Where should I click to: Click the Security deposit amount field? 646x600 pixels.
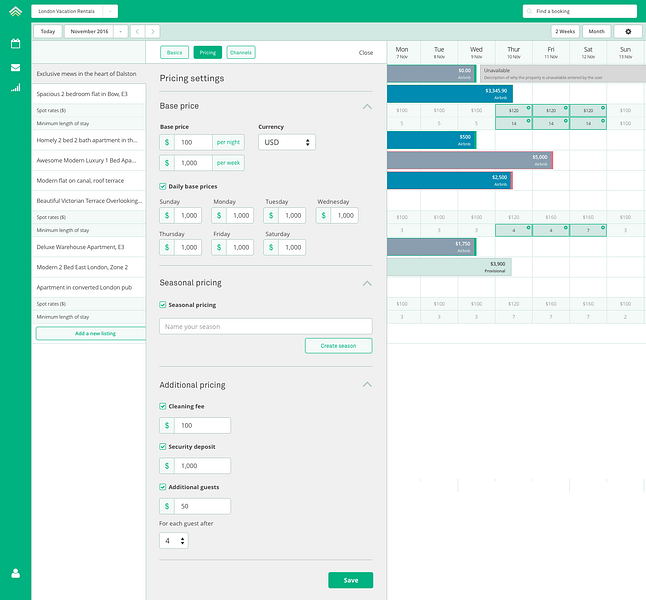pos(195,466)
